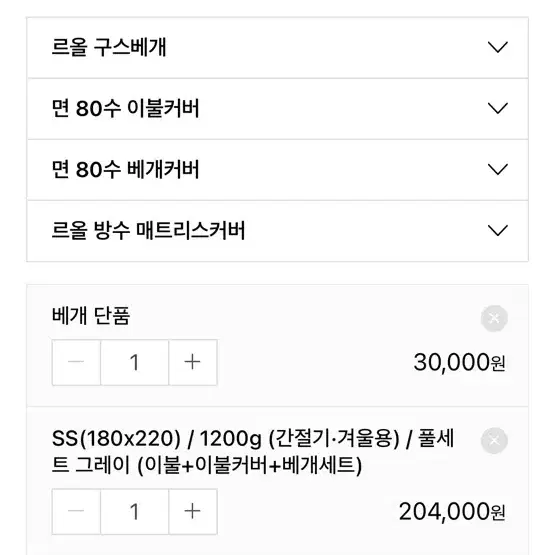Click the 베개 단품 item title

(91, 315)
